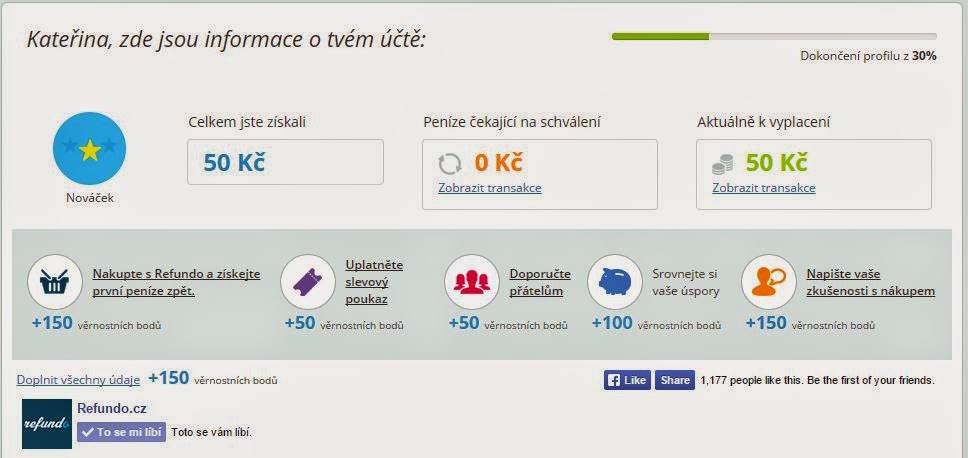Click the profile completion progress bar
Screen dimensions: 968x458
pos(774,36)
